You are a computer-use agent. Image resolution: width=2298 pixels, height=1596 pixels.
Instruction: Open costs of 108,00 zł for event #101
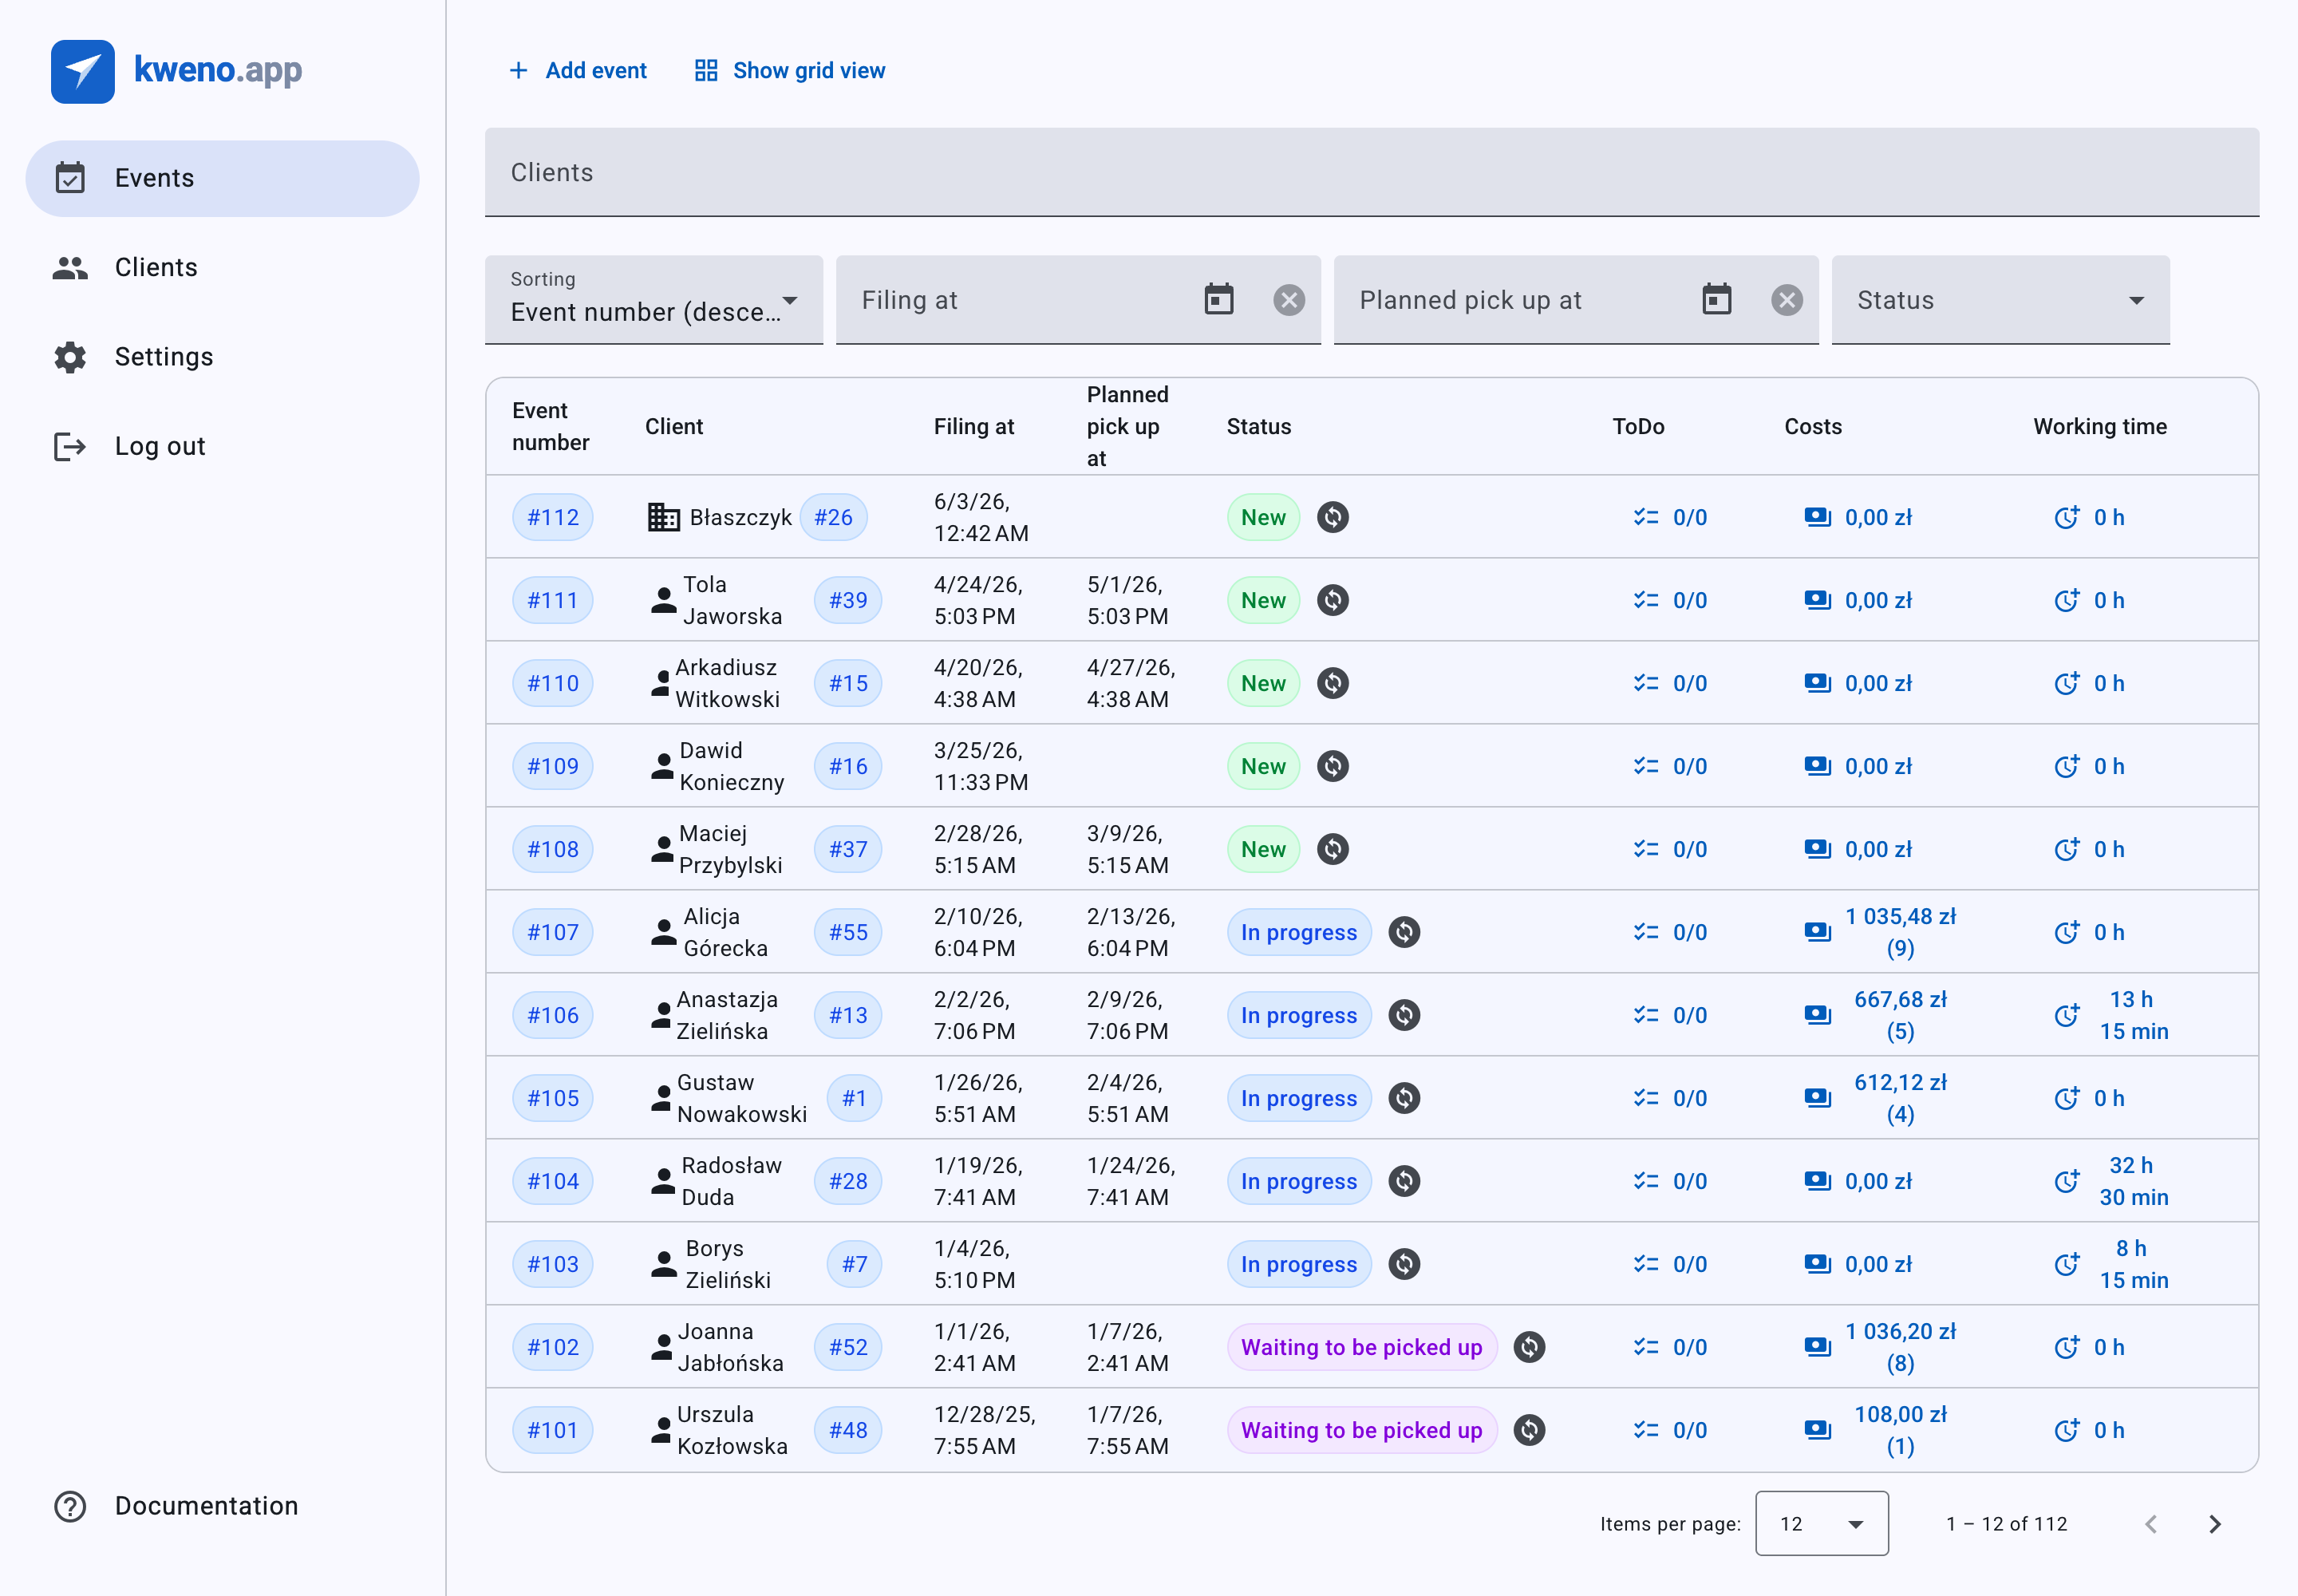1876,1430
